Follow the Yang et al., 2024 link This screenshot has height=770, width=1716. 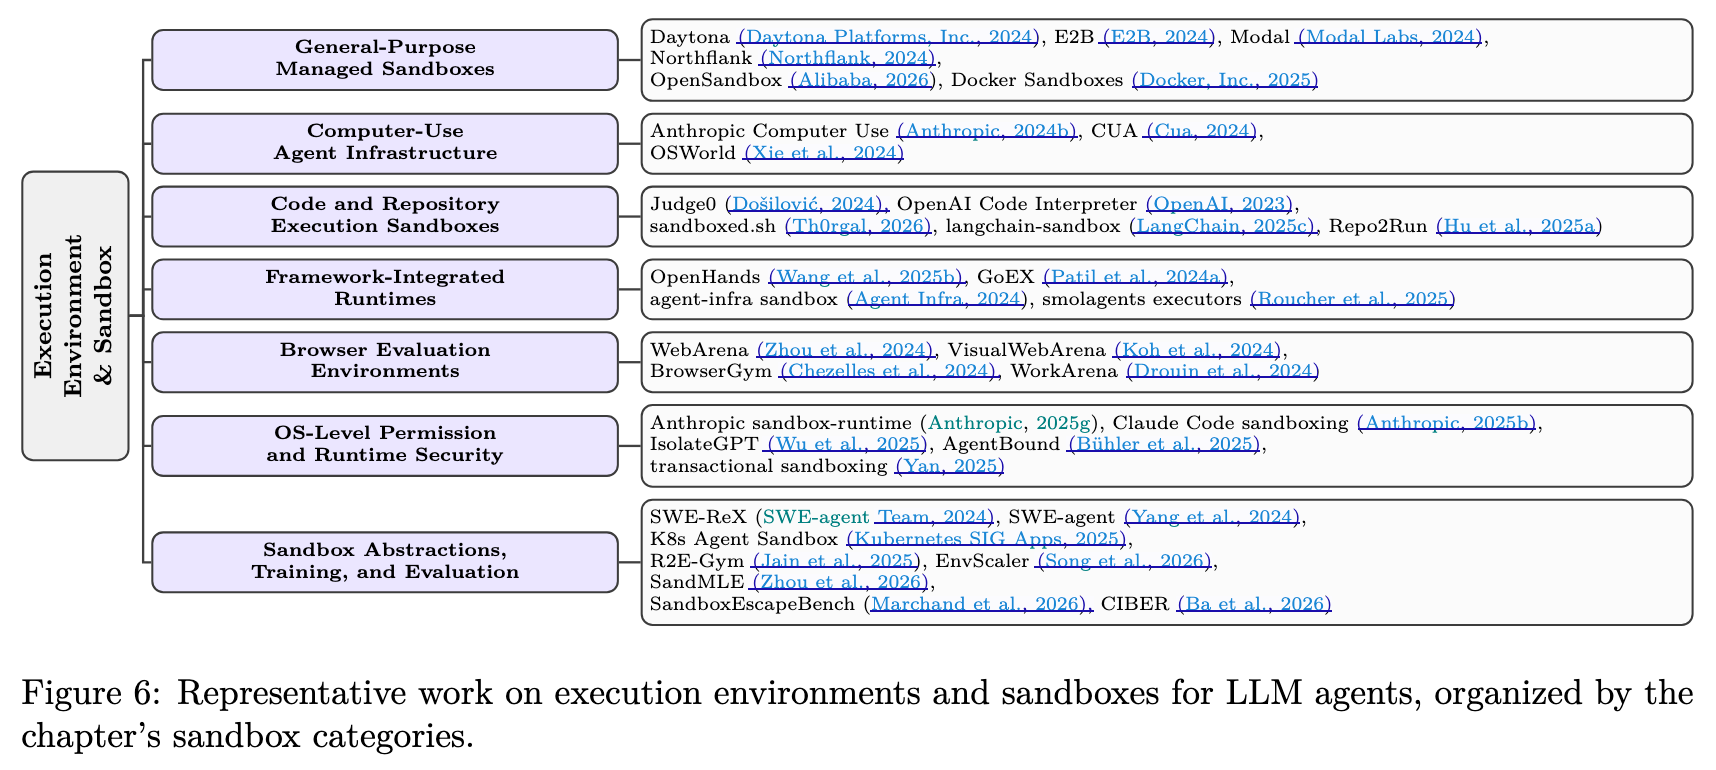1213,517
